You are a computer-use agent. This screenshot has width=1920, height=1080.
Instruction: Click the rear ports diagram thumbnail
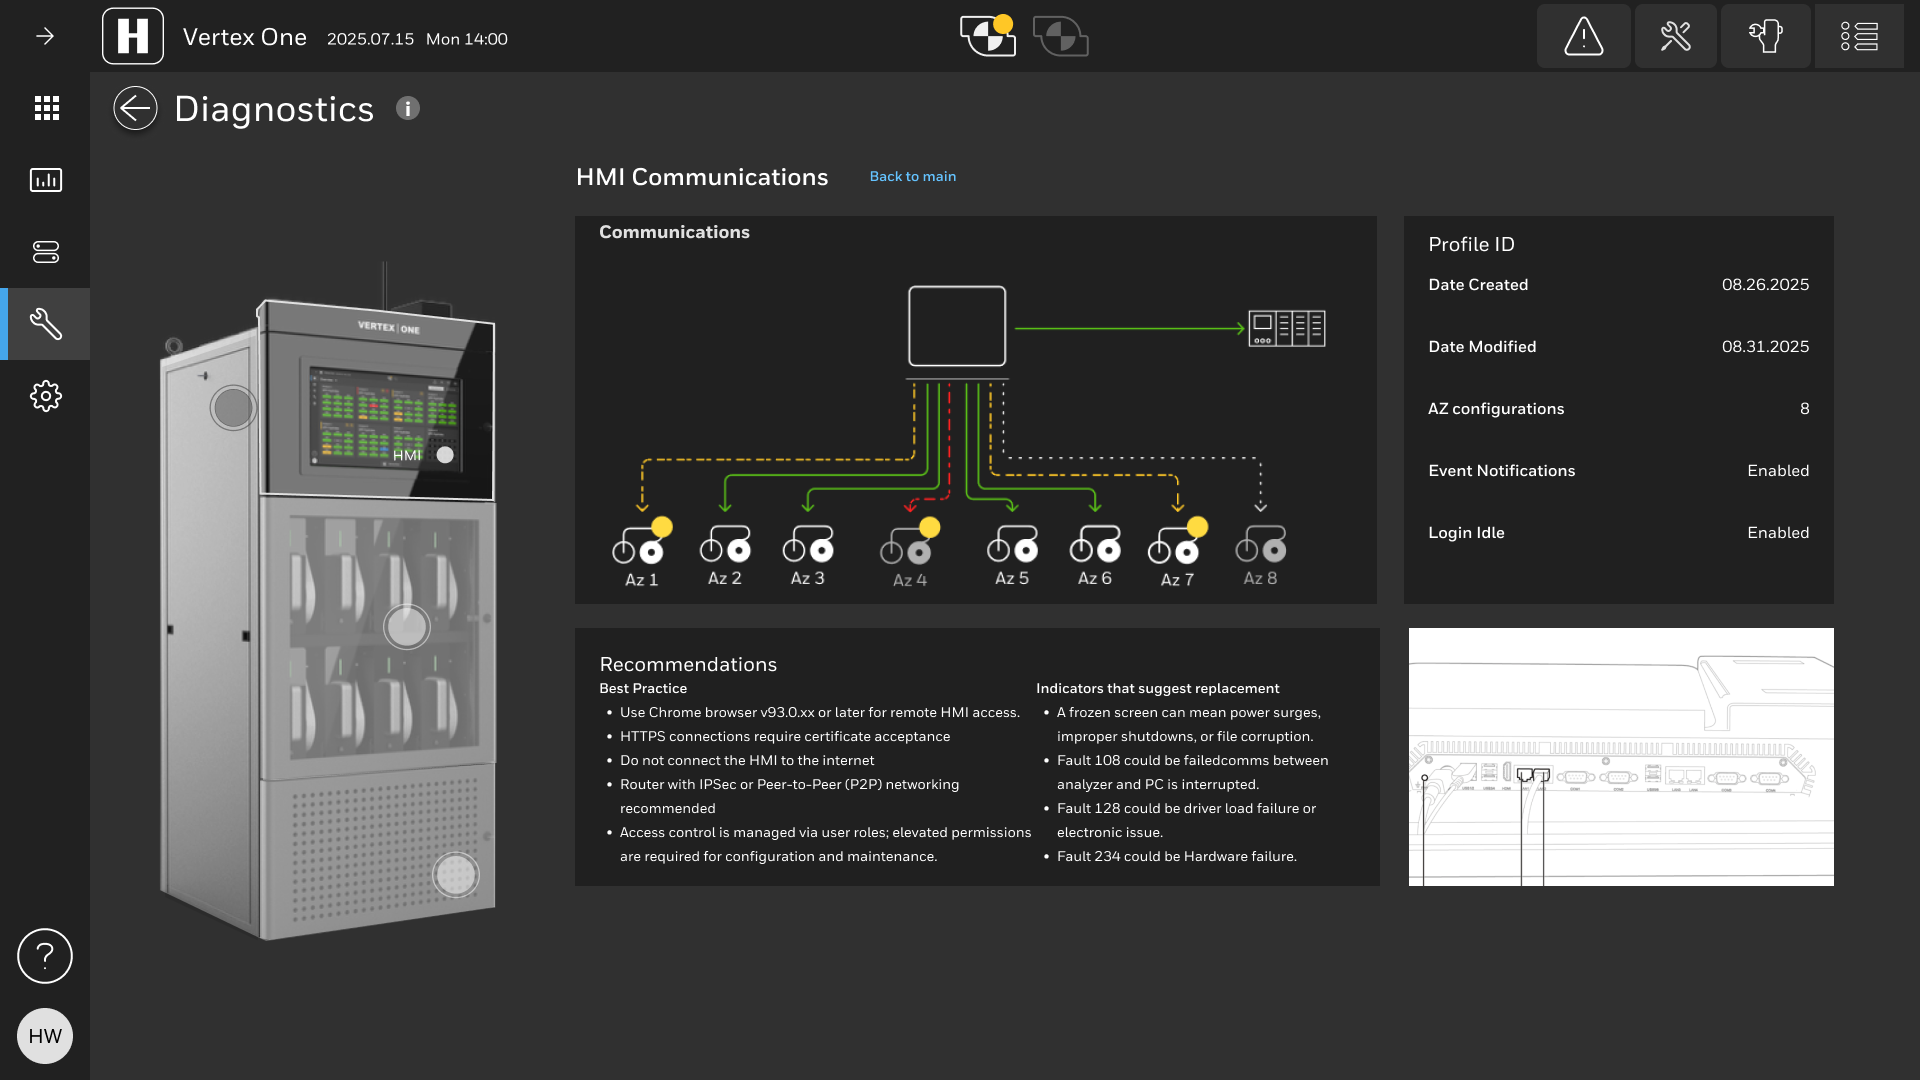click(1620, 757)
